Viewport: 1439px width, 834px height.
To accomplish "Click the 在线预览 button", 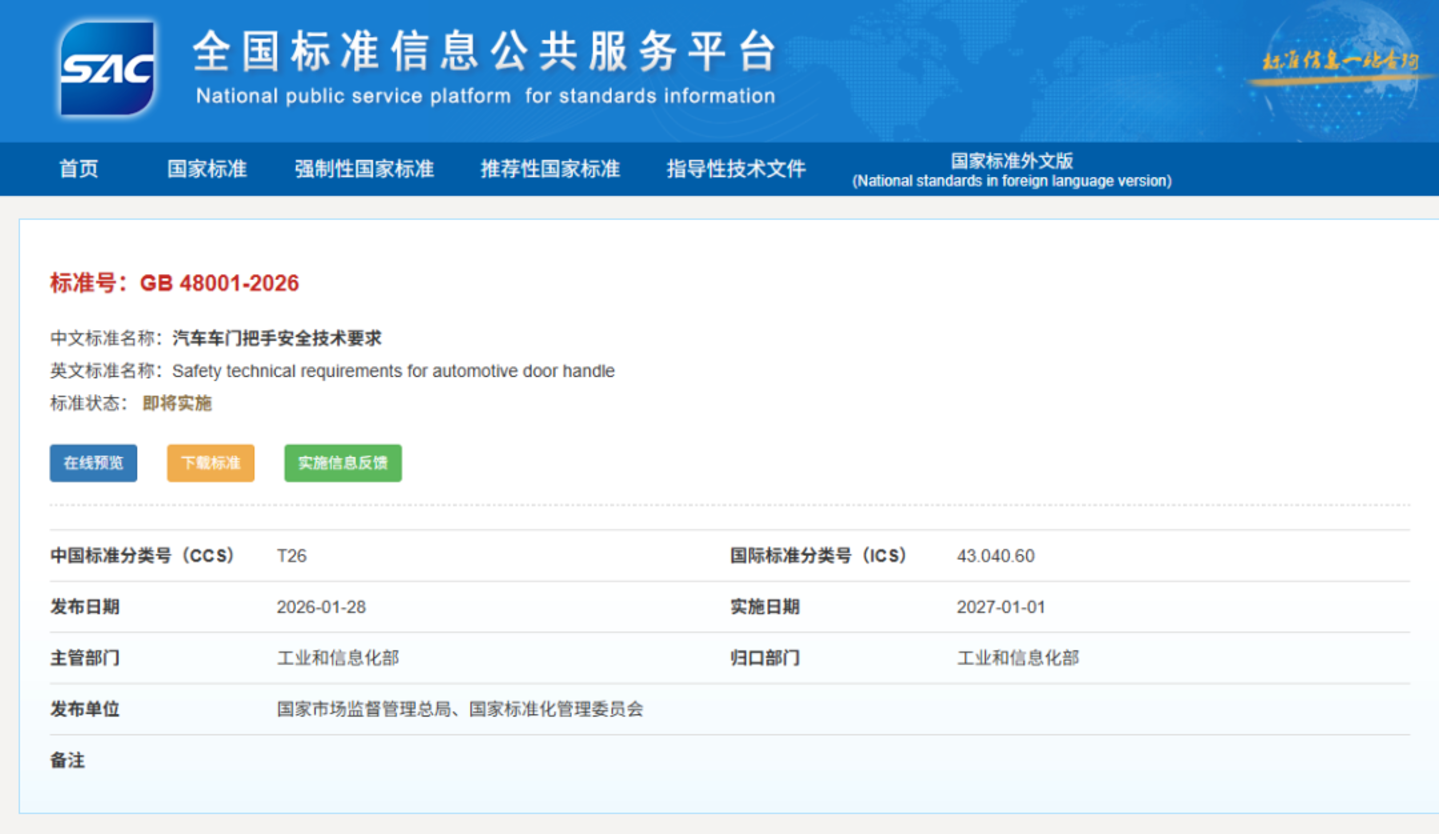I will point(94,463).
